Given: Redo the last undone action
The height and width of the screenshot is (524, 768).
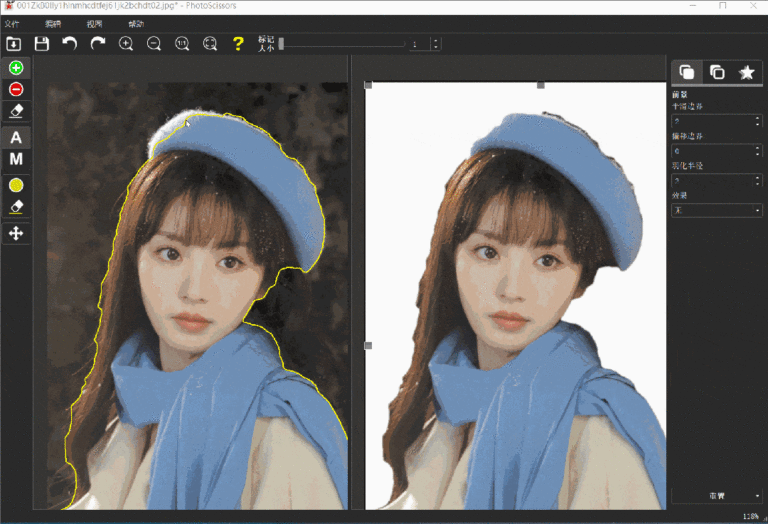Looking at the screenshot, I should (x=98, y=44).
